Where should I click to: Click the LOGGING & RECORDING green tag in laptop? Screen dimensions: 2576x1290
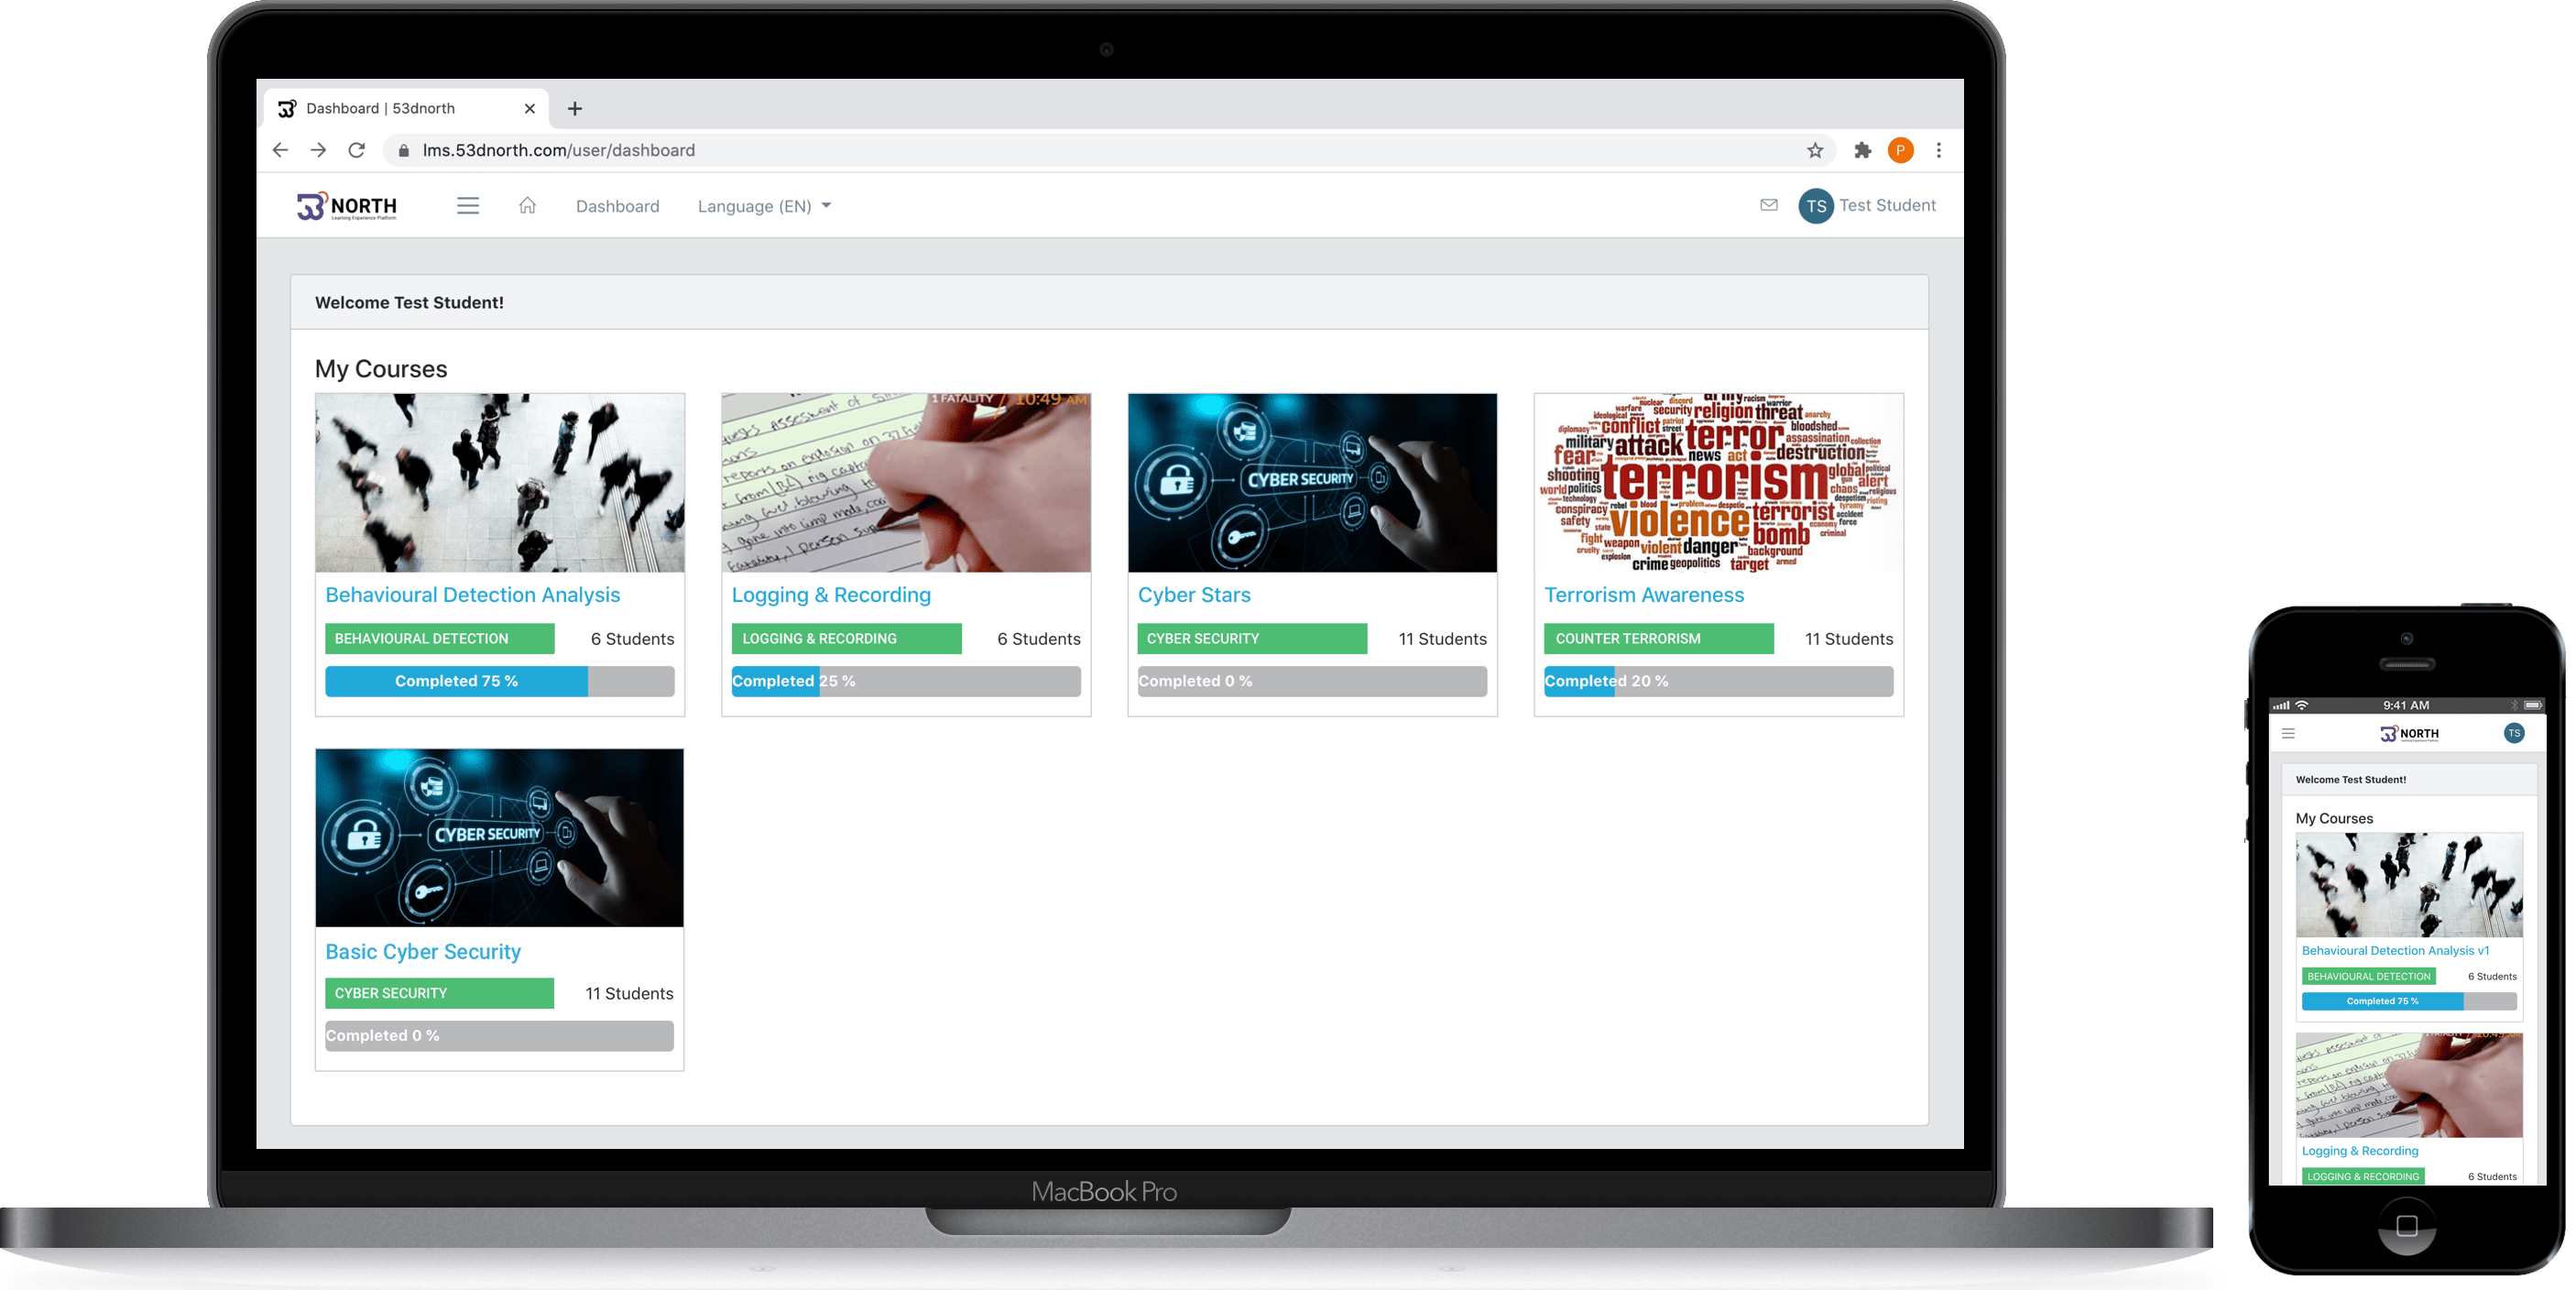(846, 639)
